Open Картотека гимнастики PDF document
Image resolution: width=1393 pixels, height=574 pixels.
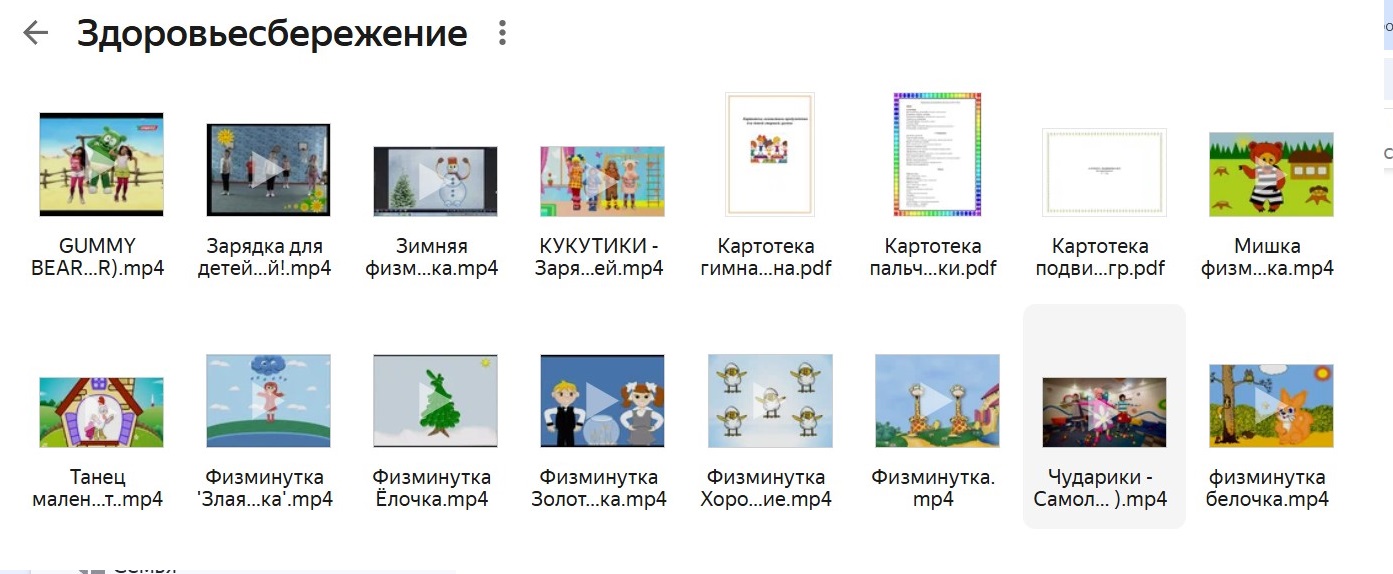click(x=769, y=154)
